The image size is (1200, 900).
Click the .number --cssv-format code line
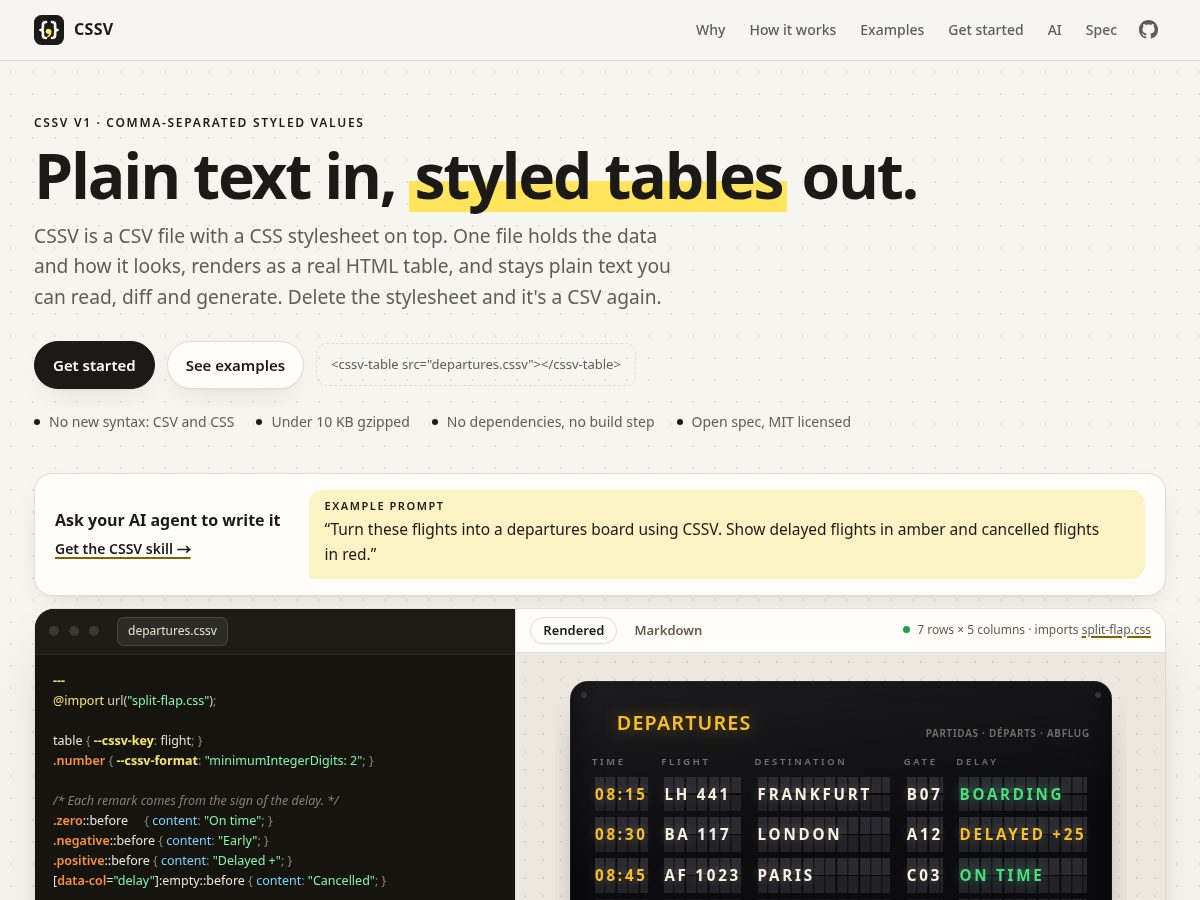coord(214,760)
